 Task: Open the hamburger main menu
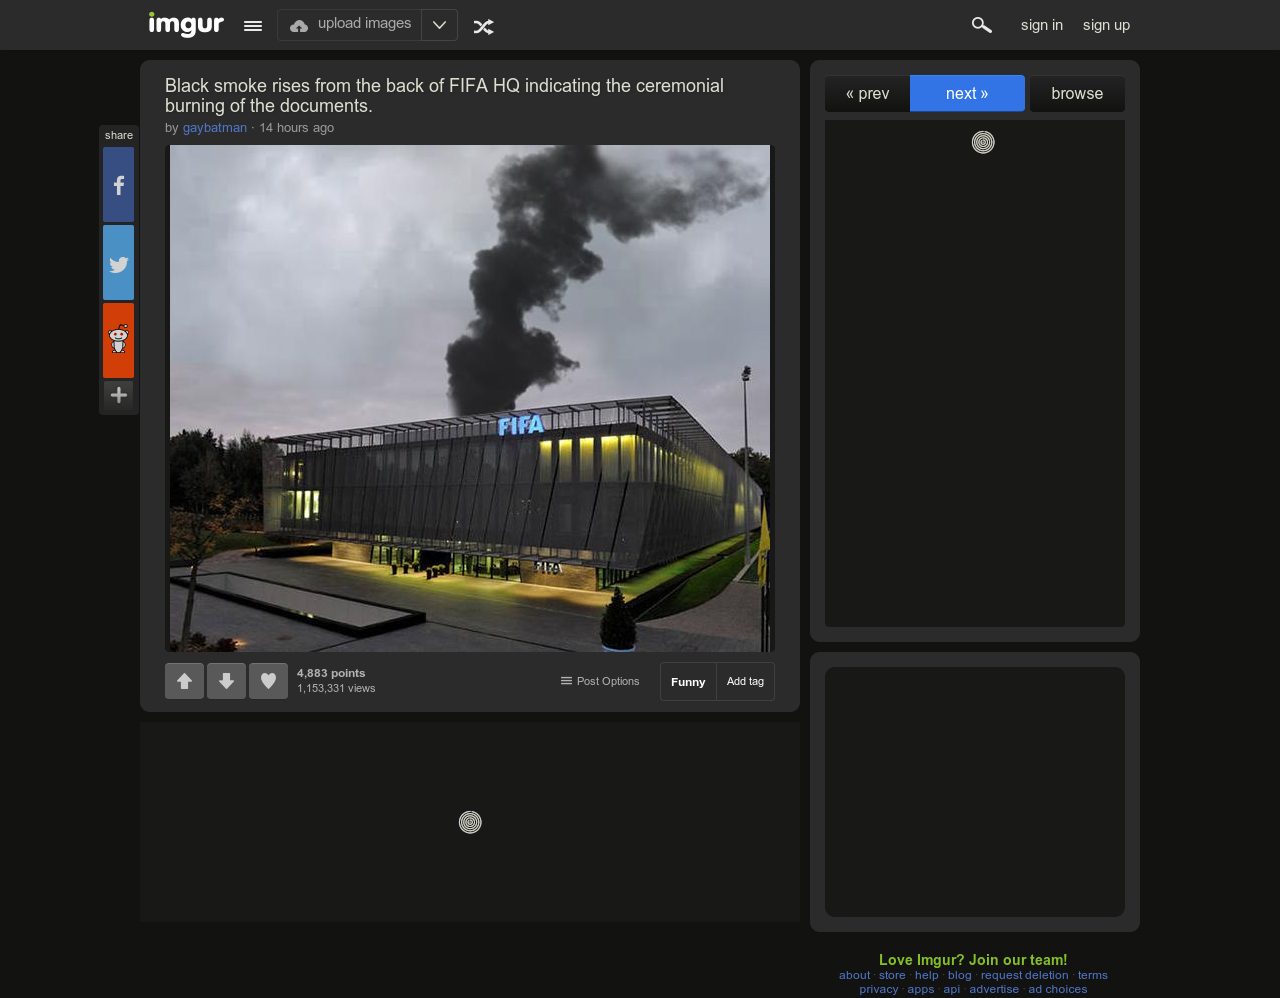[x=253, y=26]
